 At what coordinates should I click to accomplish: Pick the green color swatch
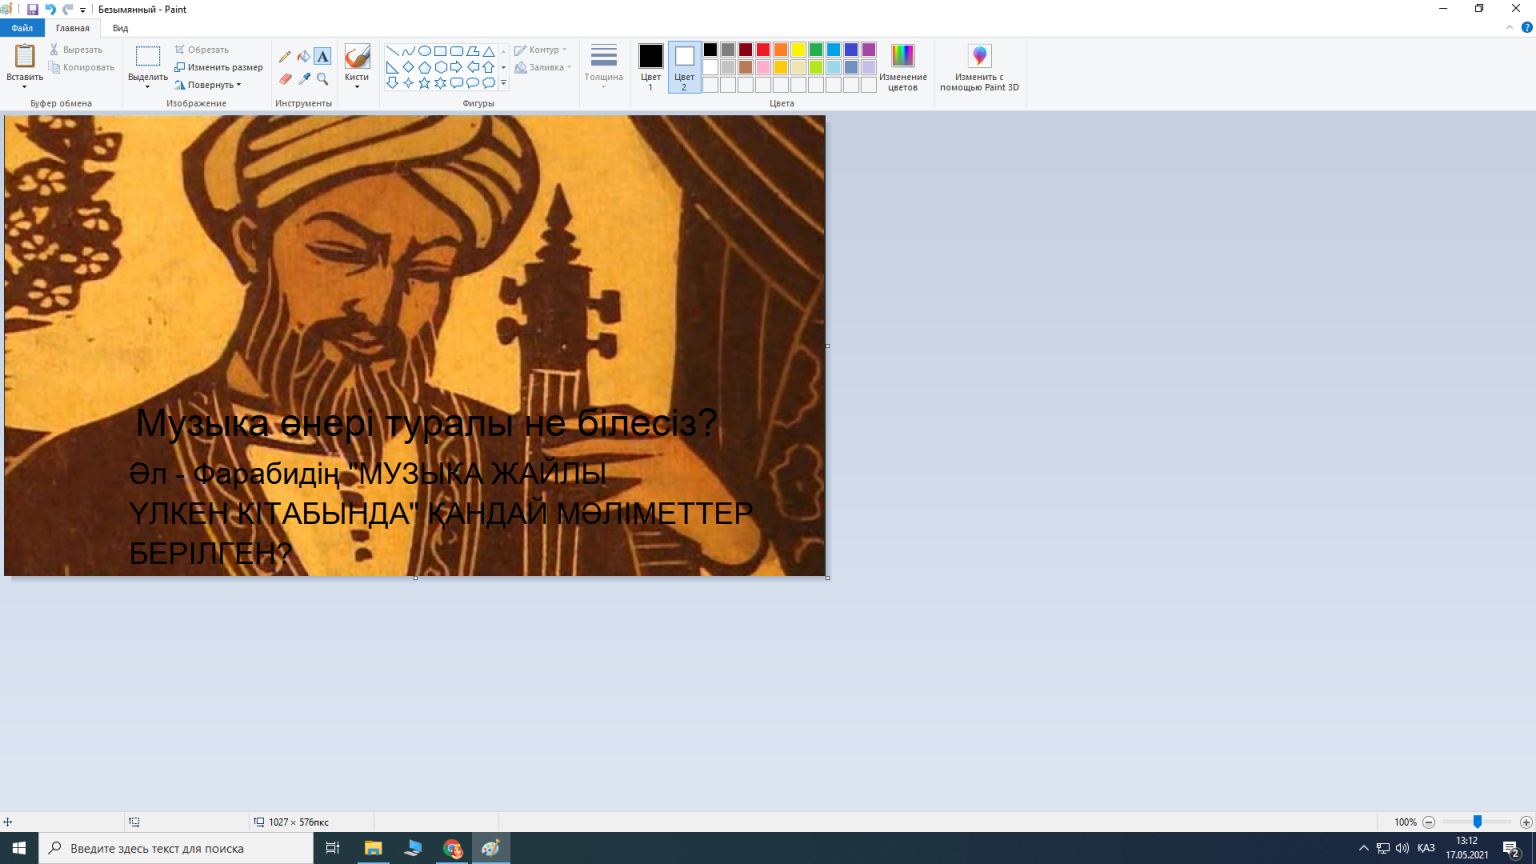pos(816,50)
